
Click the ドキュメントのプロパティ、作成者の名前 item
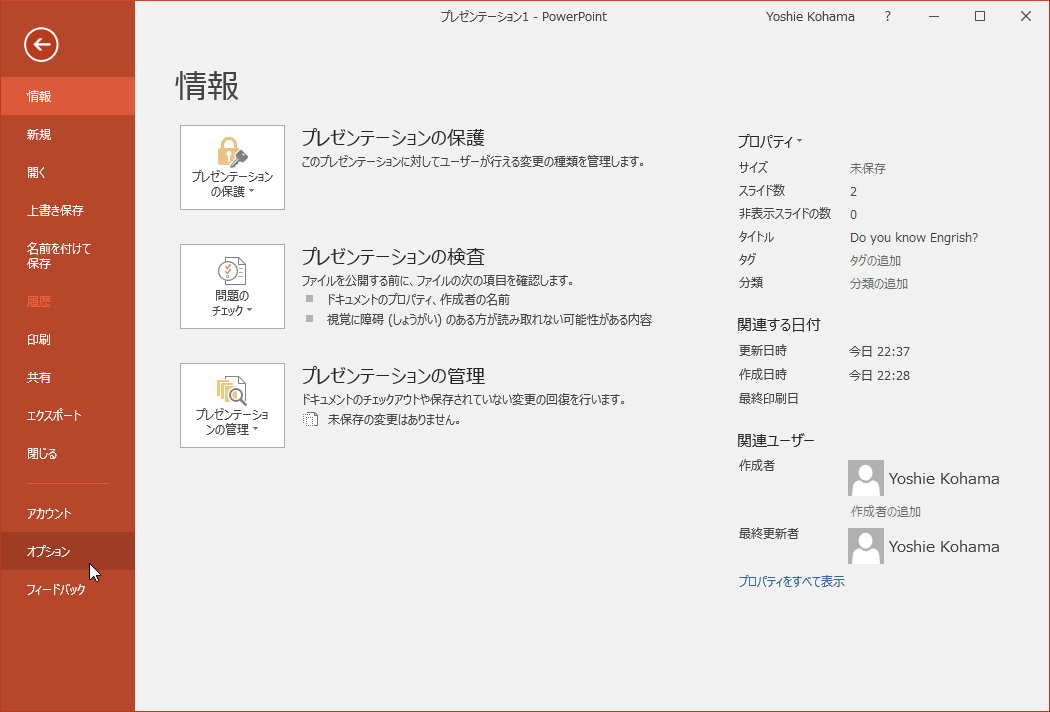click(x=418, y=299)
